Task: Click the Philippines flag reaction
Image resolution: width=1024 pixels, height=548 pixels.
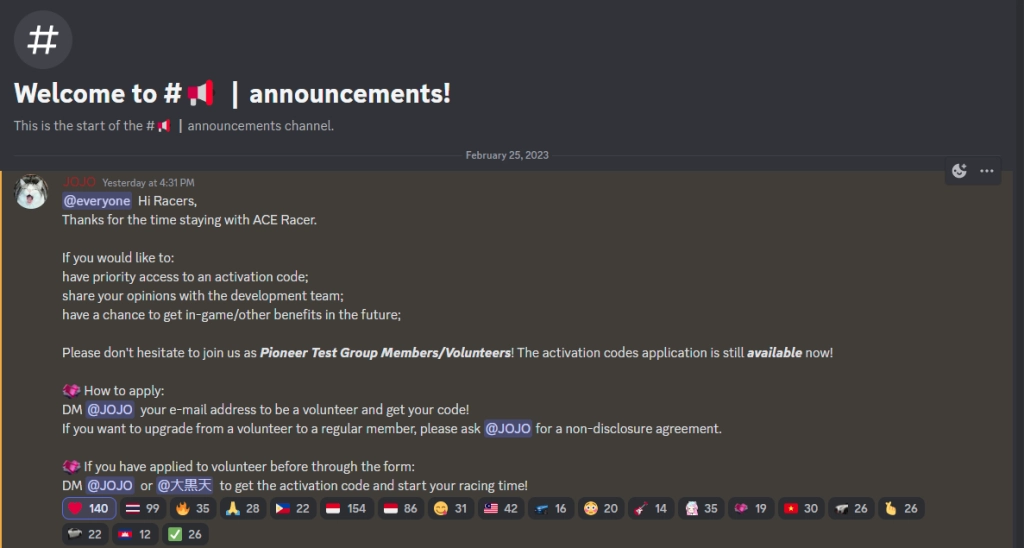Action: (x=294, y=509)
